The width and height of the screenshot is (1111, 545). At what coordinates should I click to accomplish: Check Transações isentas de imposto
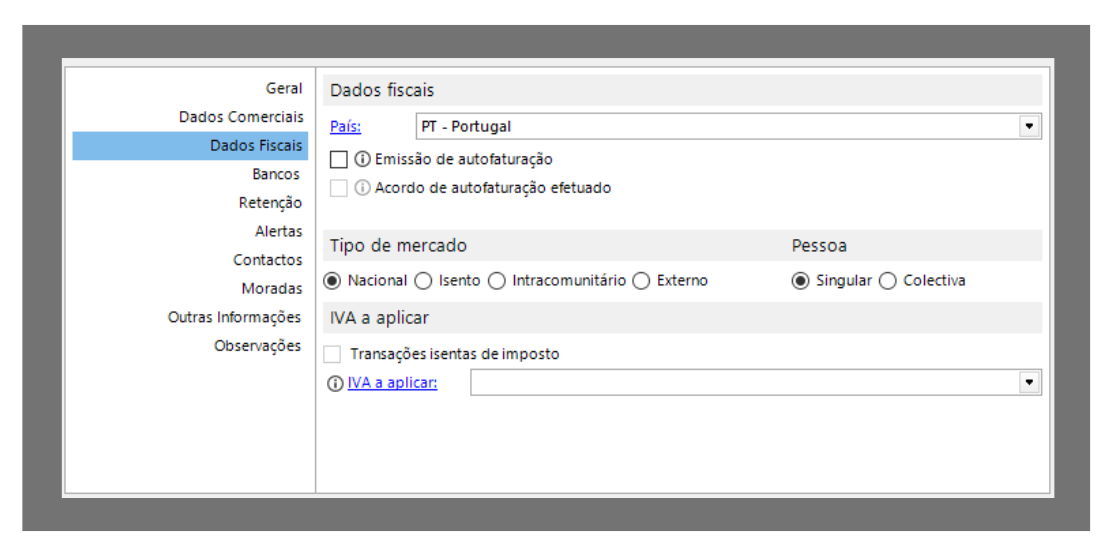click(333, 354)
